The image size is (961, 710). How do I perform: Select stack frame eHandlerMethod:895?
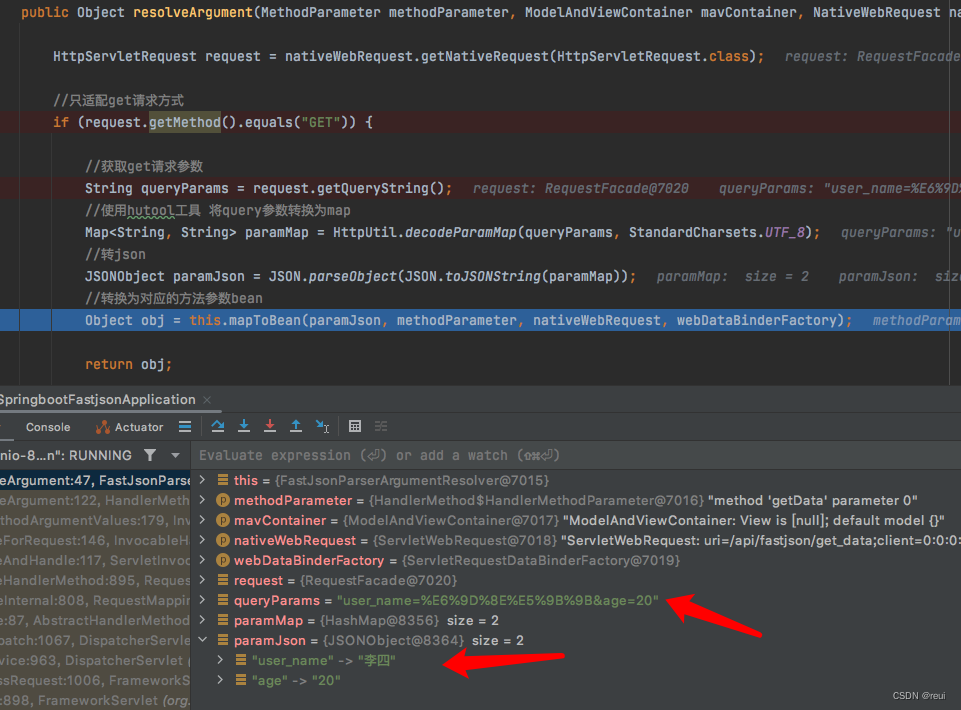tap(95, 580)
